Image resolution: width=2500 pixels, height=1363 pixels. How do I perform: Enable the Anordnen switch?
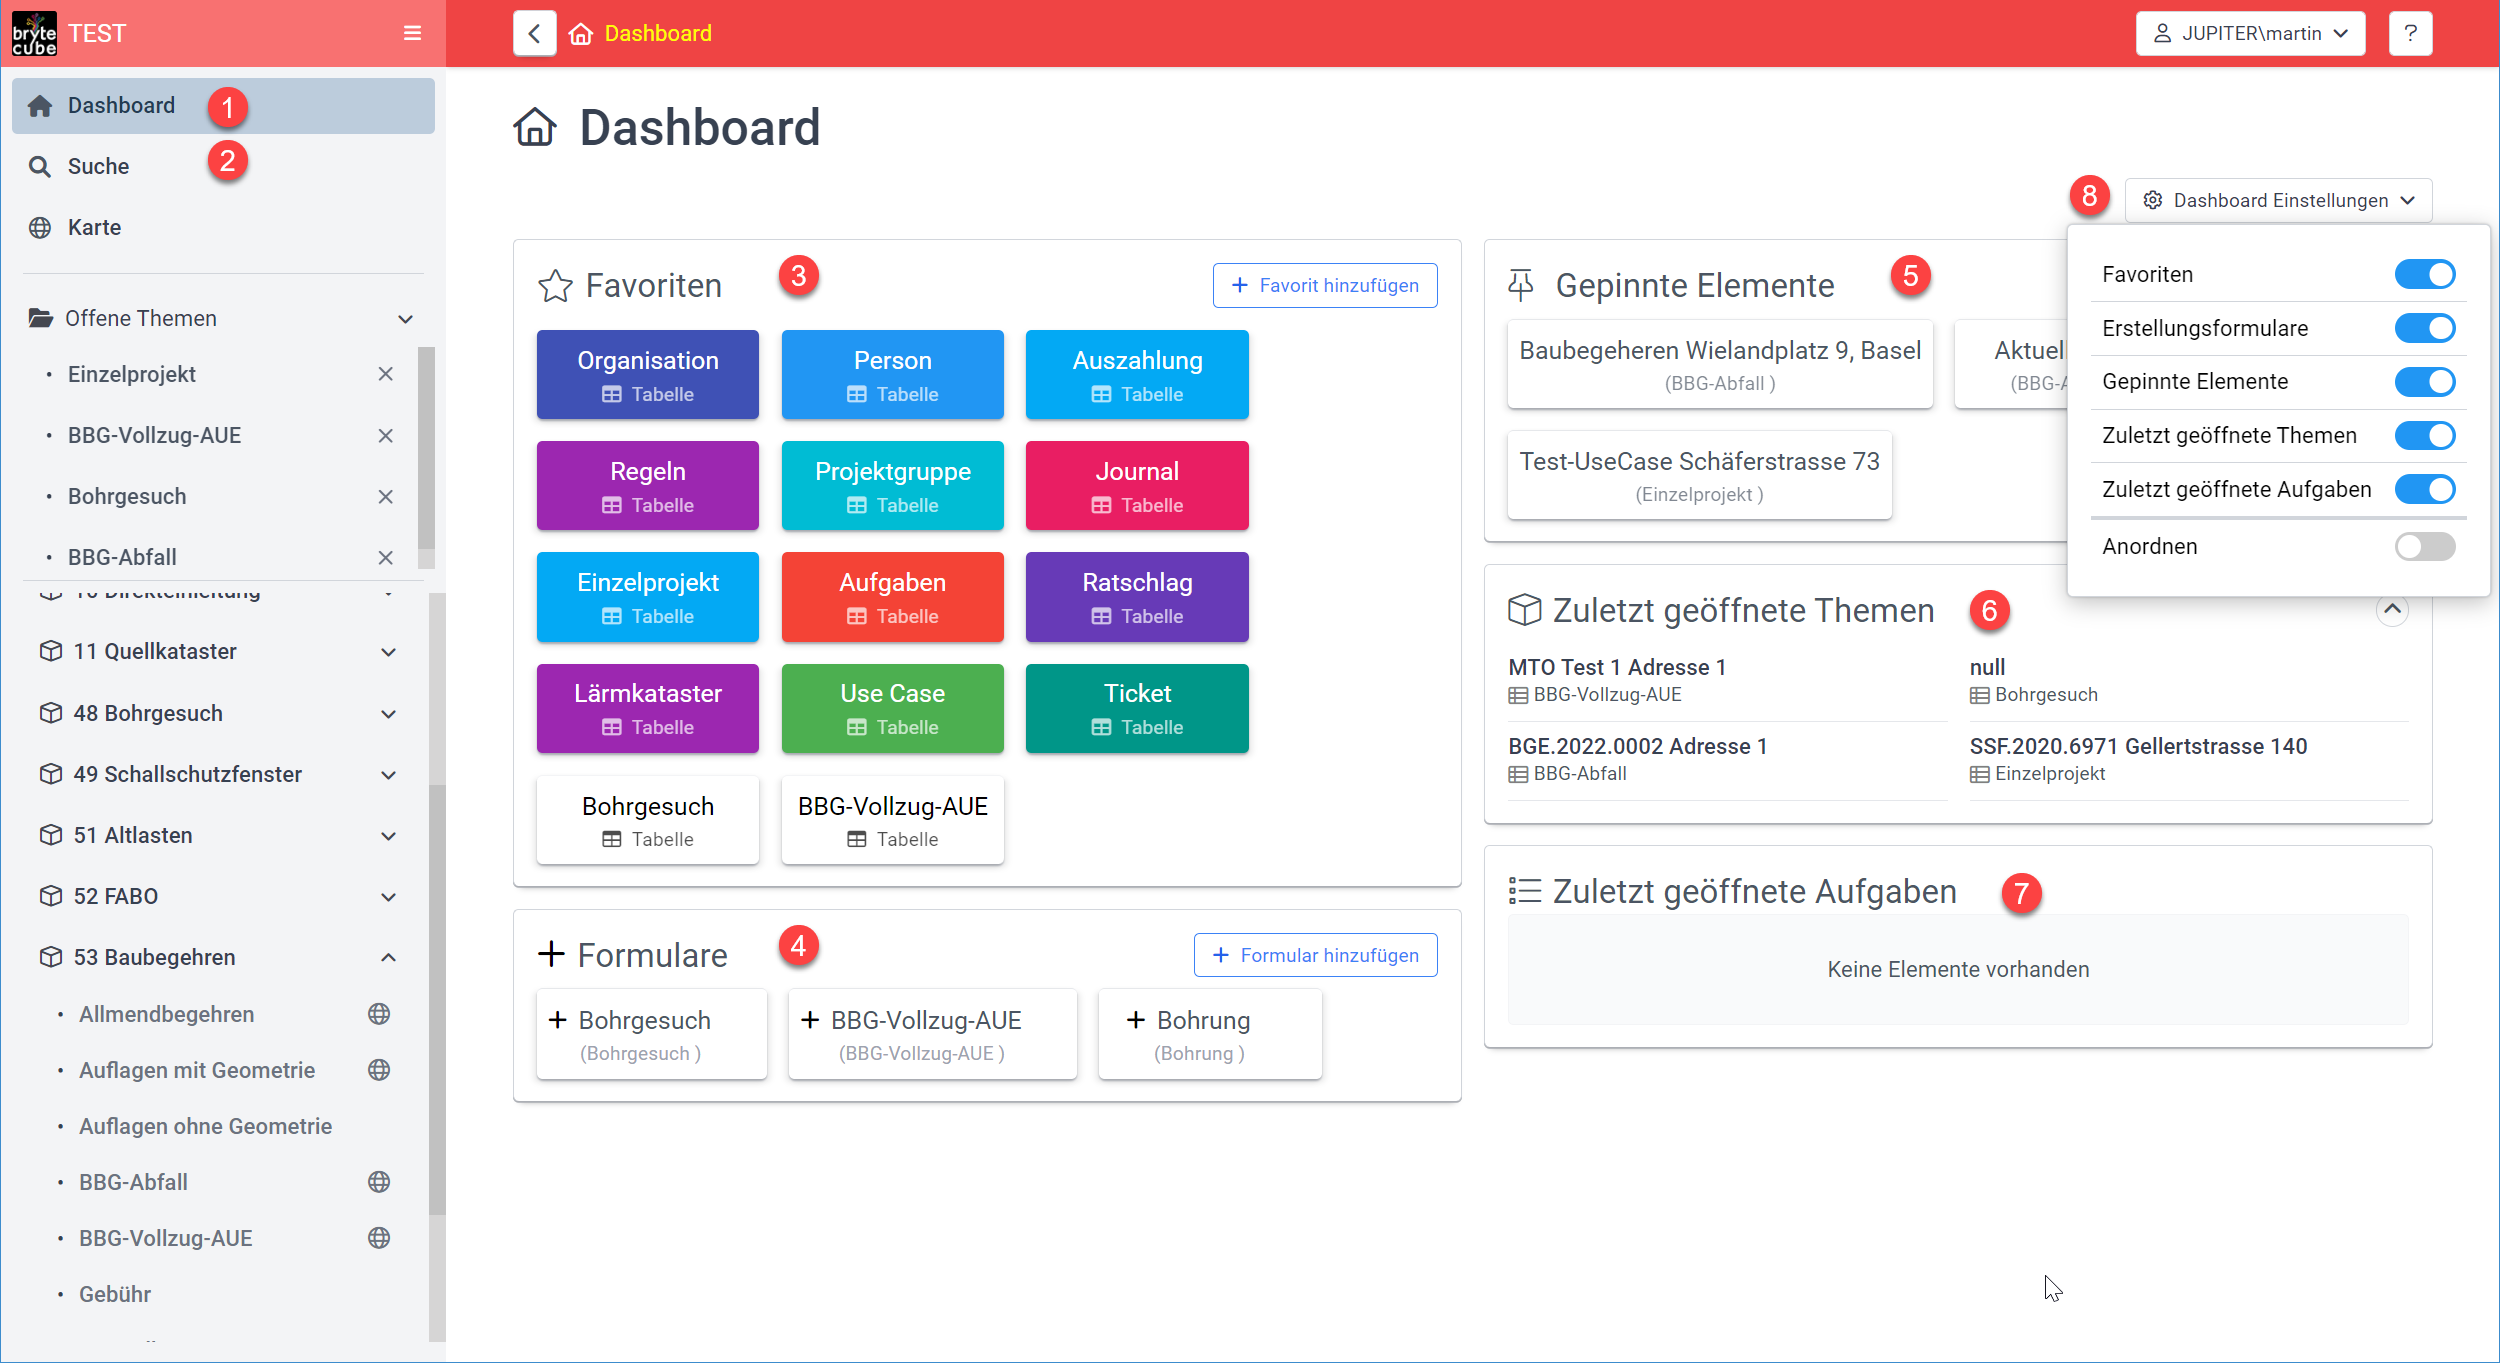pos(2425,546)
